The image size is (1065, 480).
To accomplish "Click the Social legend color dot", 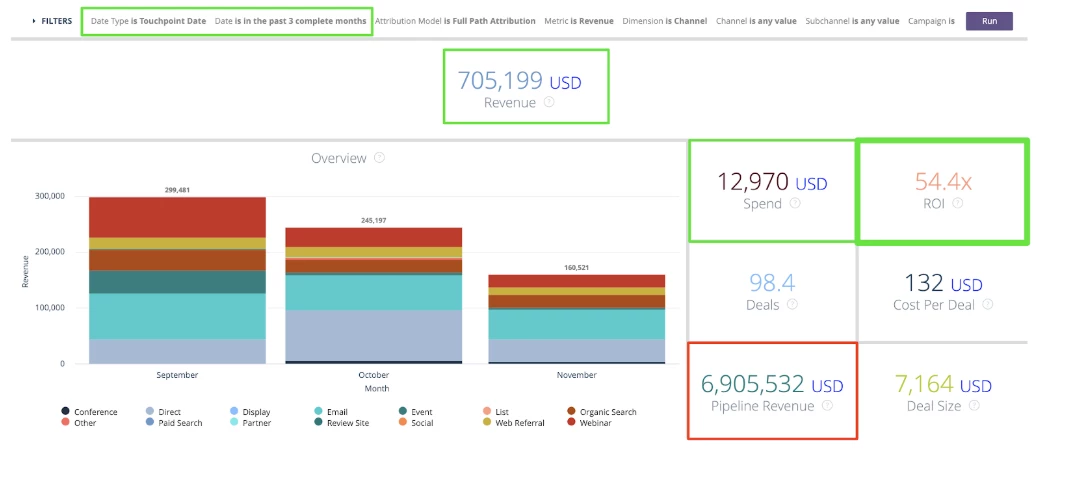I will click(x=403, y=422).
